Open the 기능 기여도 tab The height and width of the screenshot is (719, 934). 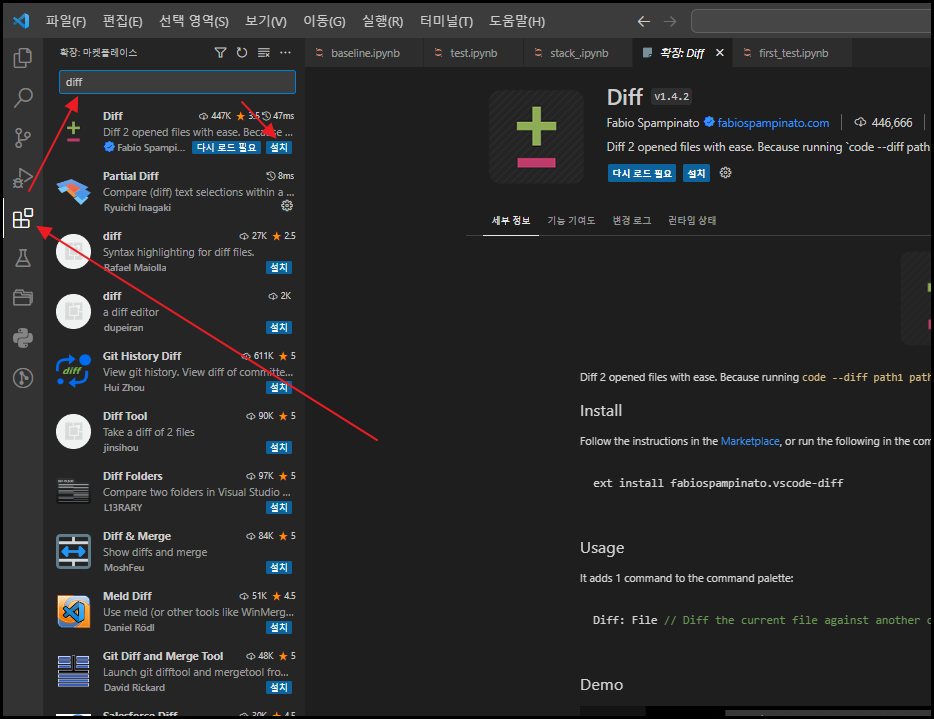click(571, 220)
